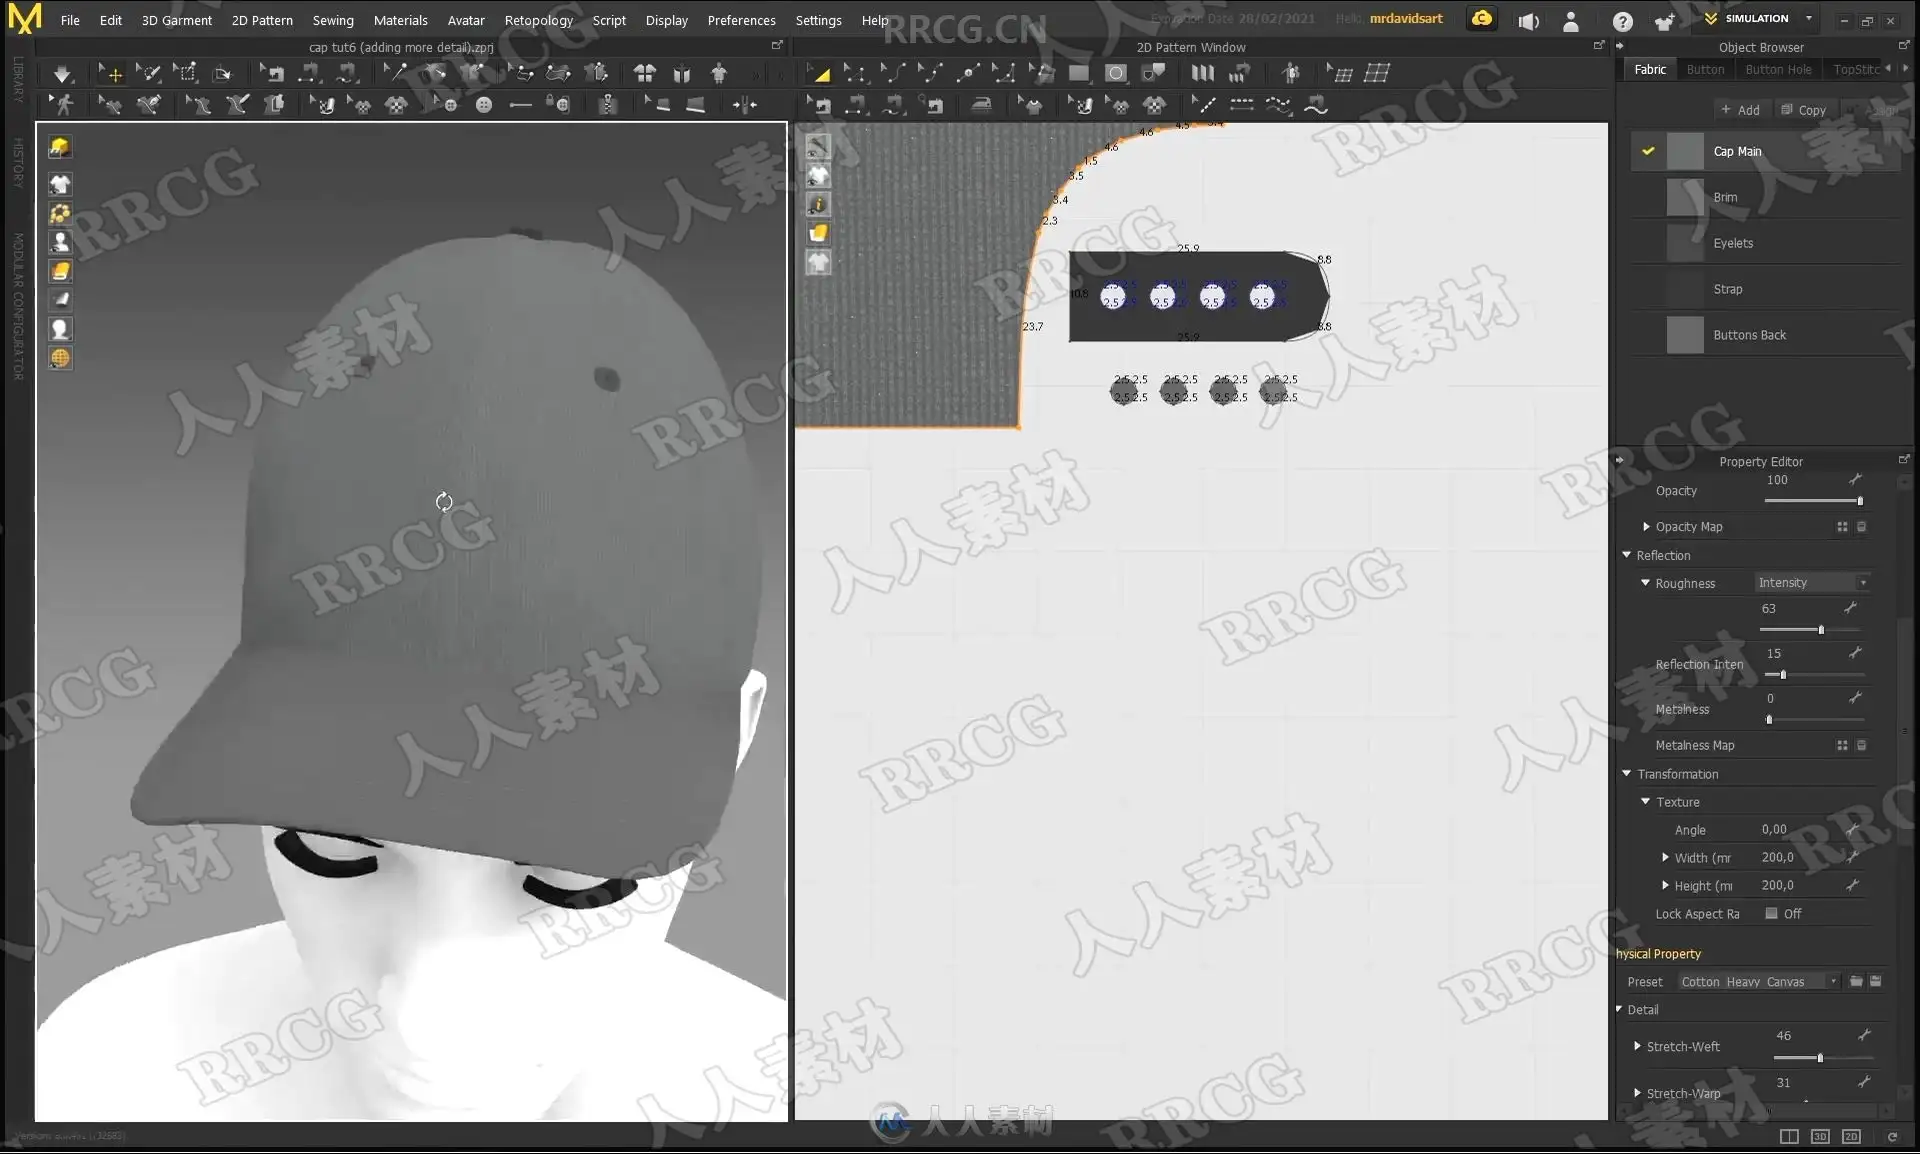Image resolution: width=1920 pixels, height=1154 pixels.
Task: Collapse the Transformation section
Action: [1627, 774]
